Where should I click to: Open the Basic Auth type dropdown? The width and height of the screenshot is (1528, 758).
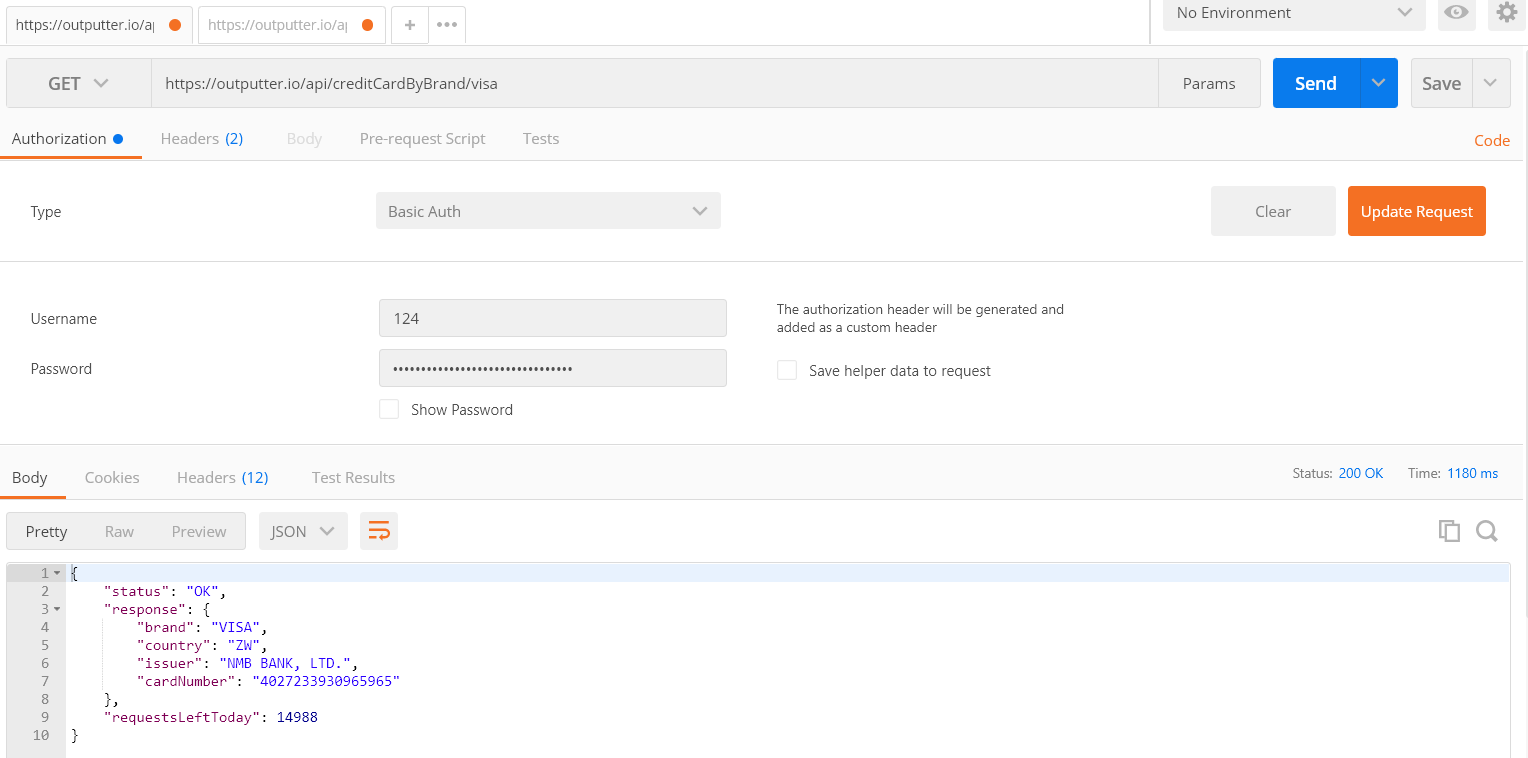pyautogui.click(x=548, y=211)
